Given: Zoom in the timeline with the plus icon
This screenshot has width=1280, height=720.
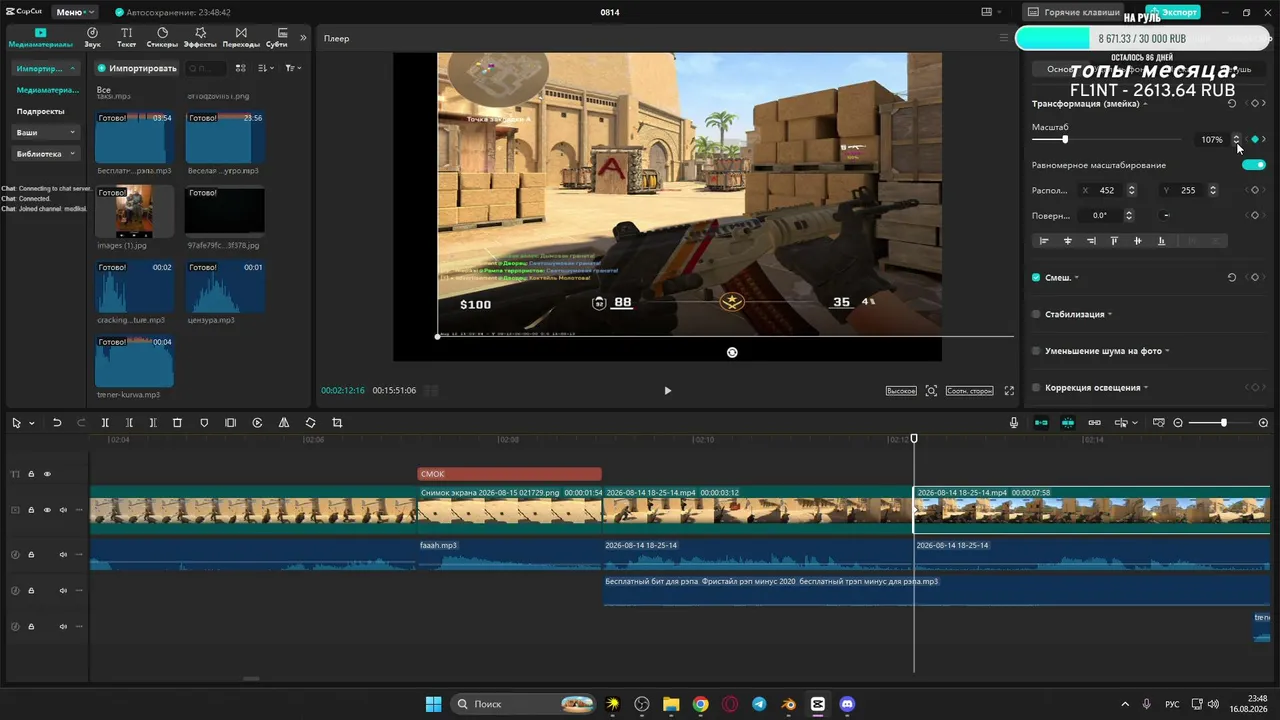Looking at the screenshot, I should coord(1263,423).
